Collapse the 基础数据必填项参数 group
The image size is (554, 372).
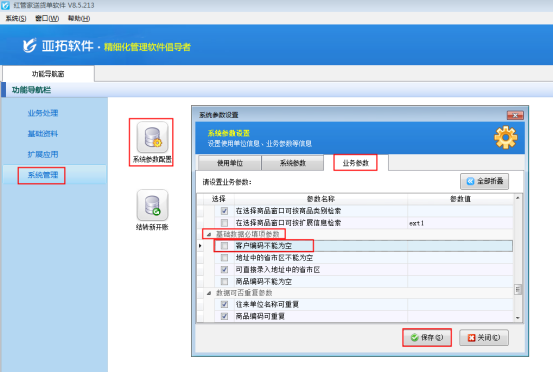[209, 234]
